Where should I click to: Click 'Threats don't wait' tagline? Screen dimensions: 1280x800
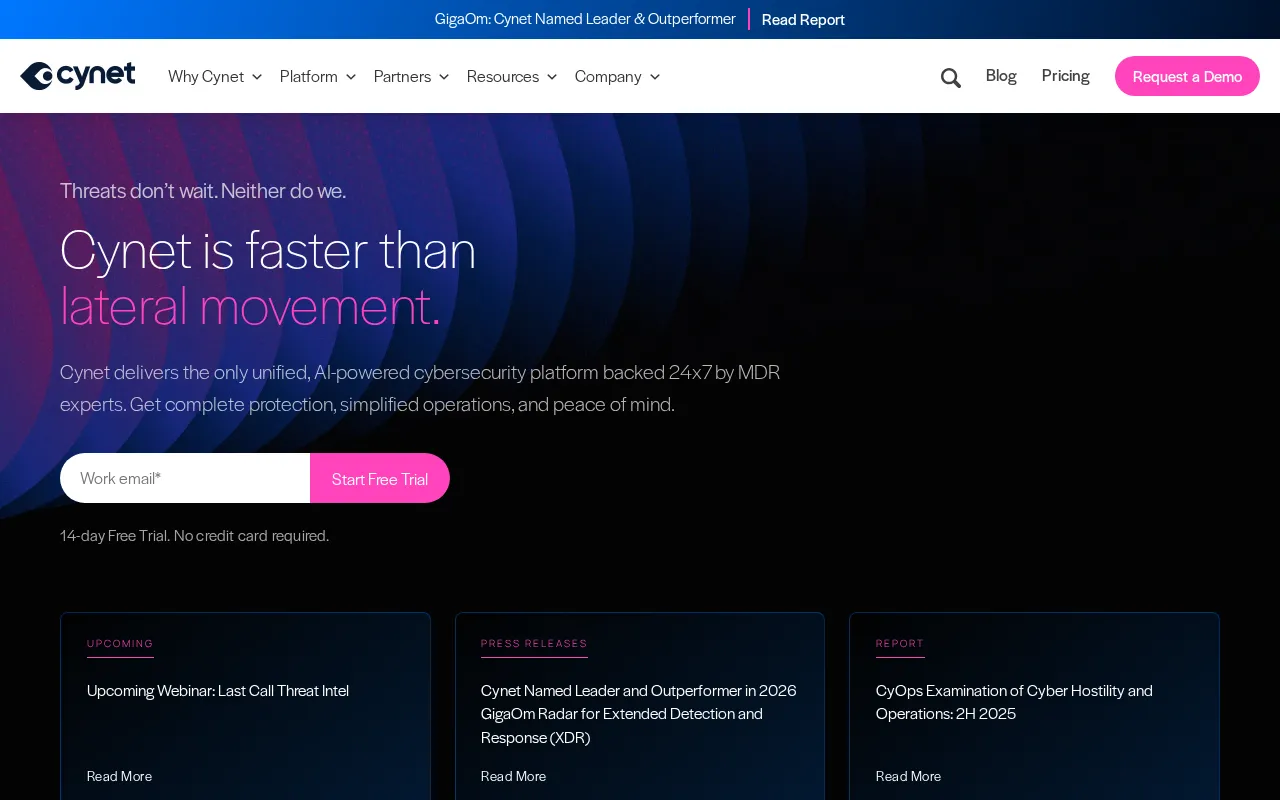[203, 190]
